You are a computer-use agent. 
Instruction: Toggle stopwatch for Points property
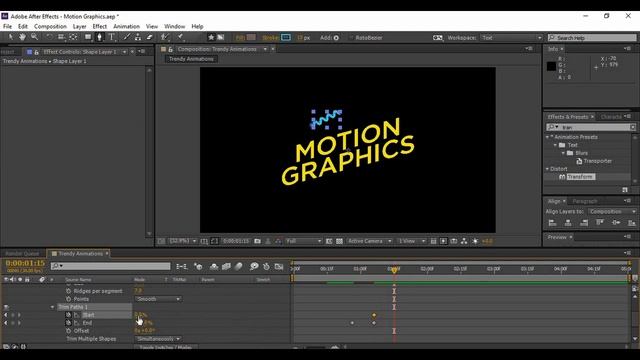tap(69, 299)
